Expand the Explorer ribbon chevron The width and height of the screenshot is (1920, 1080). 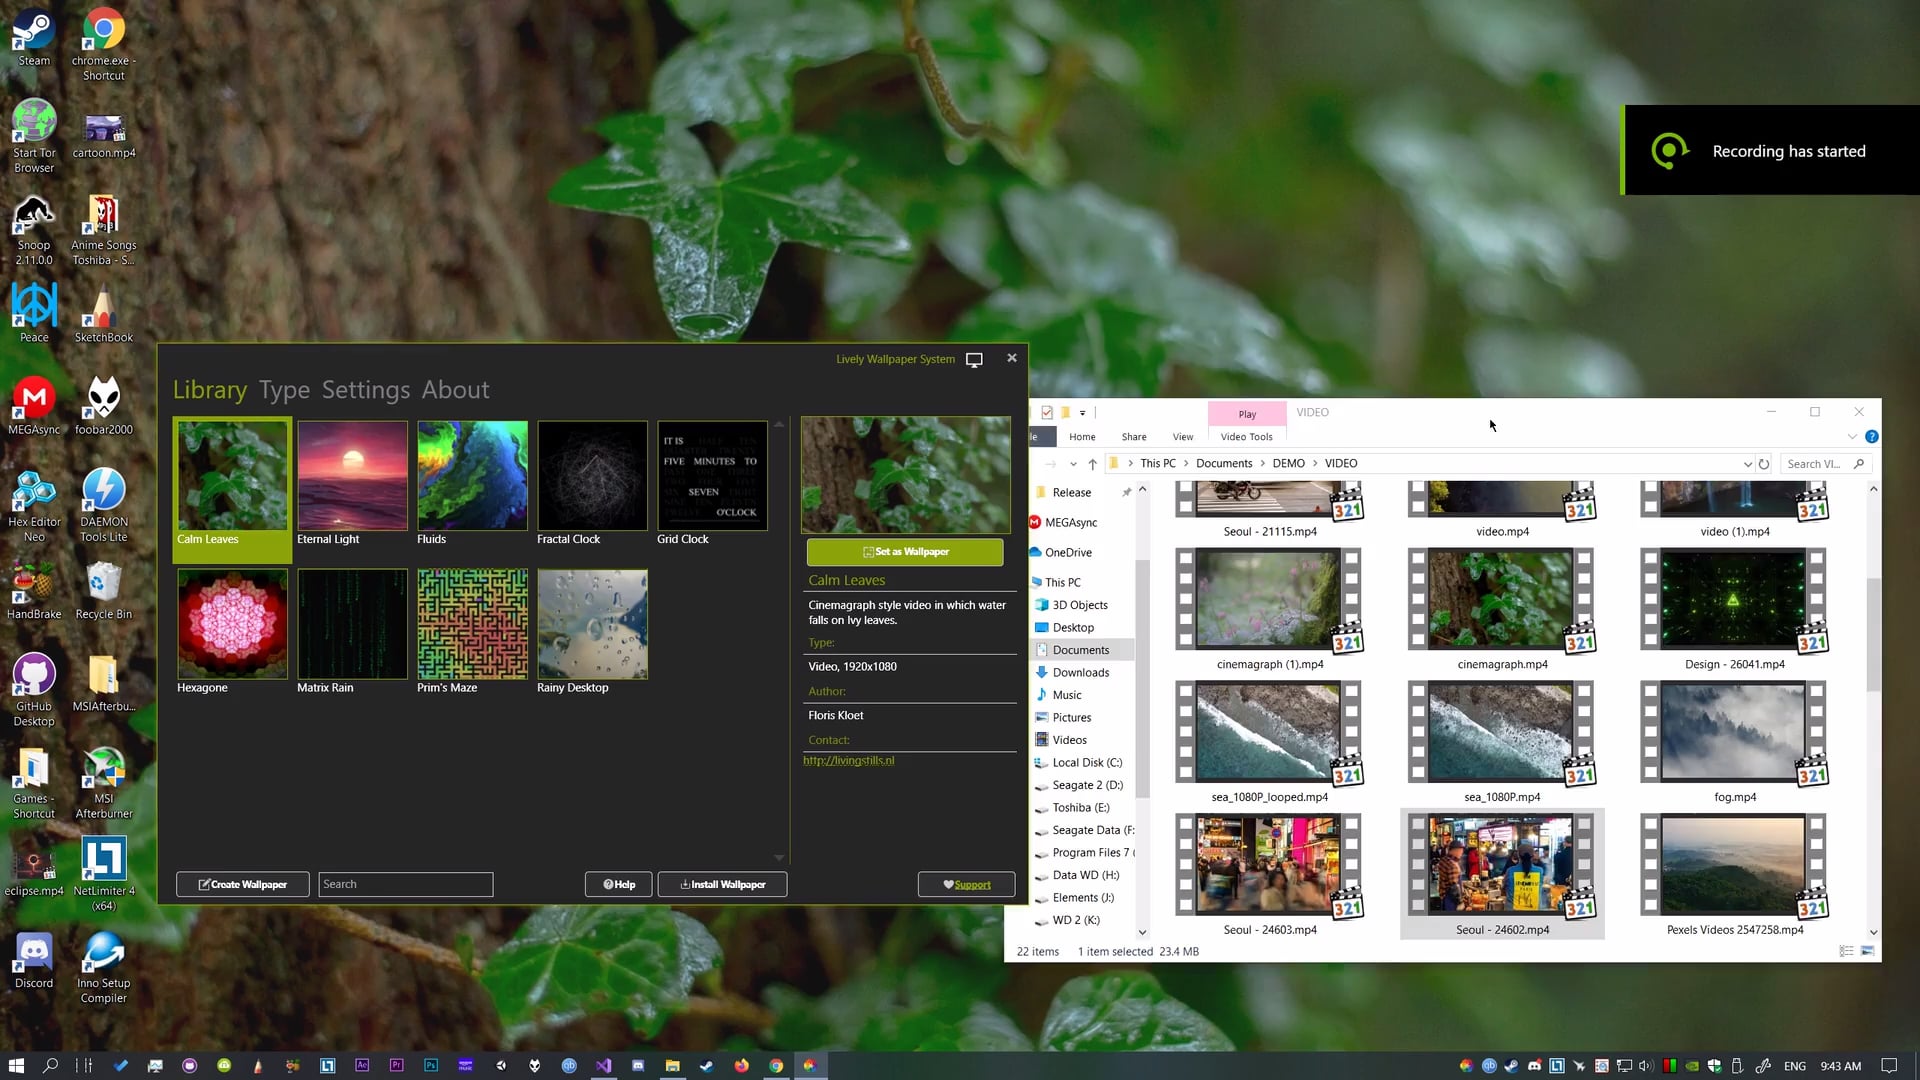(1852, 437)
